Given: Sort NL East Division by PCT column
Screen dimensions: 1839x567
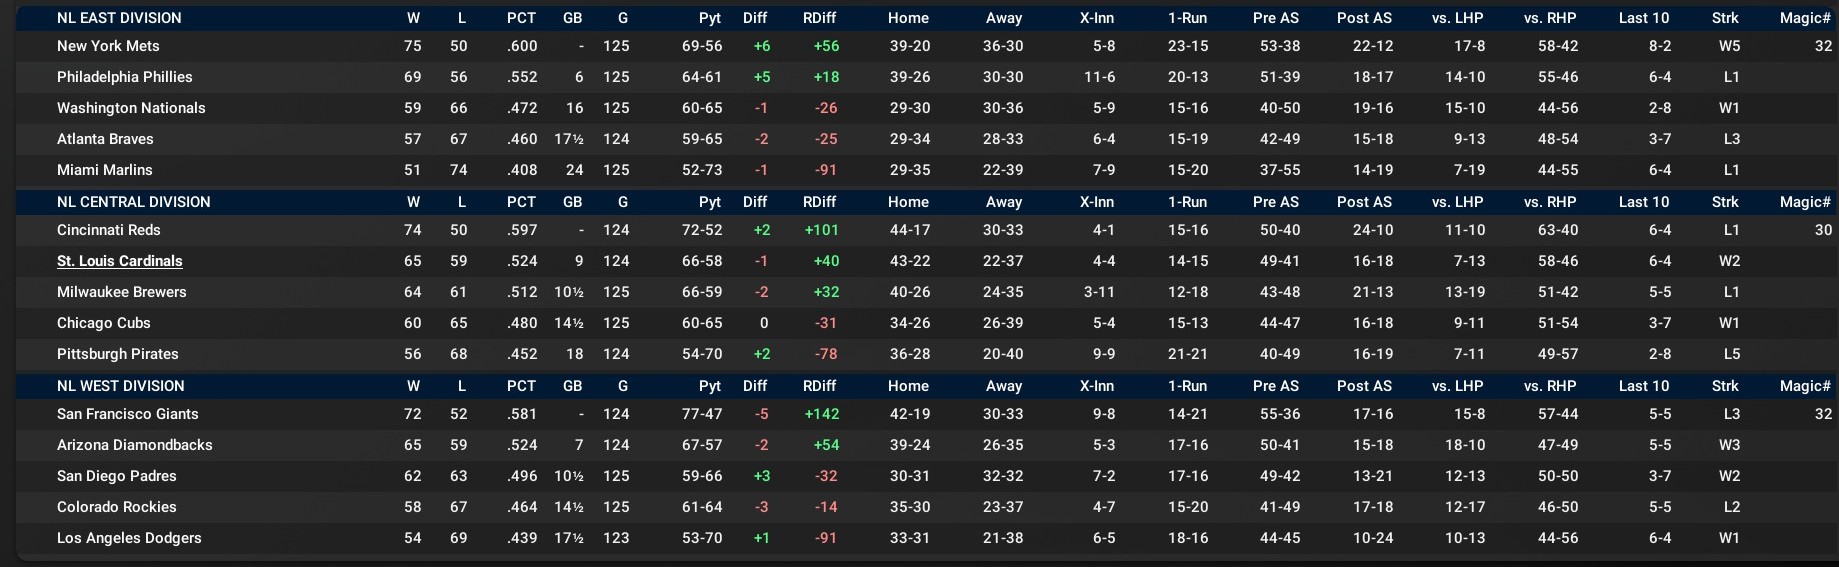Looking at the screenshot, I should (x=521, y=18).
